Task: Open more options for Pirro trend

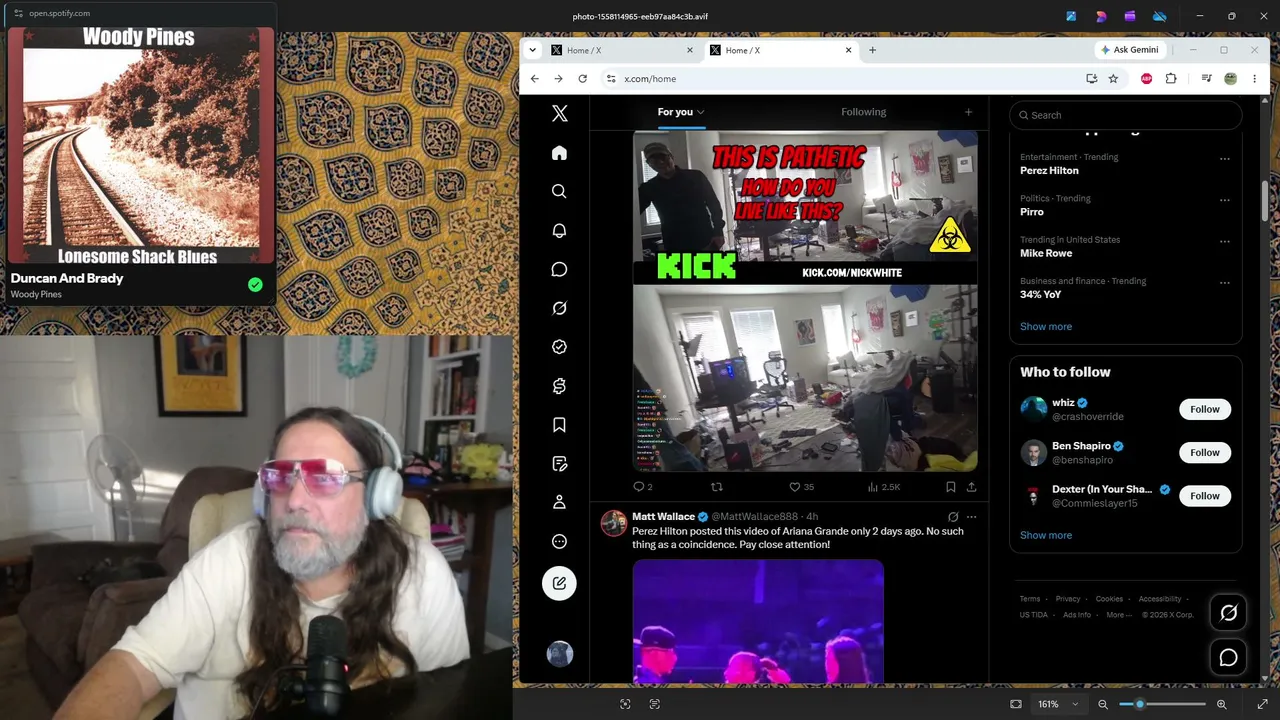Action: tap(1224, 200)
